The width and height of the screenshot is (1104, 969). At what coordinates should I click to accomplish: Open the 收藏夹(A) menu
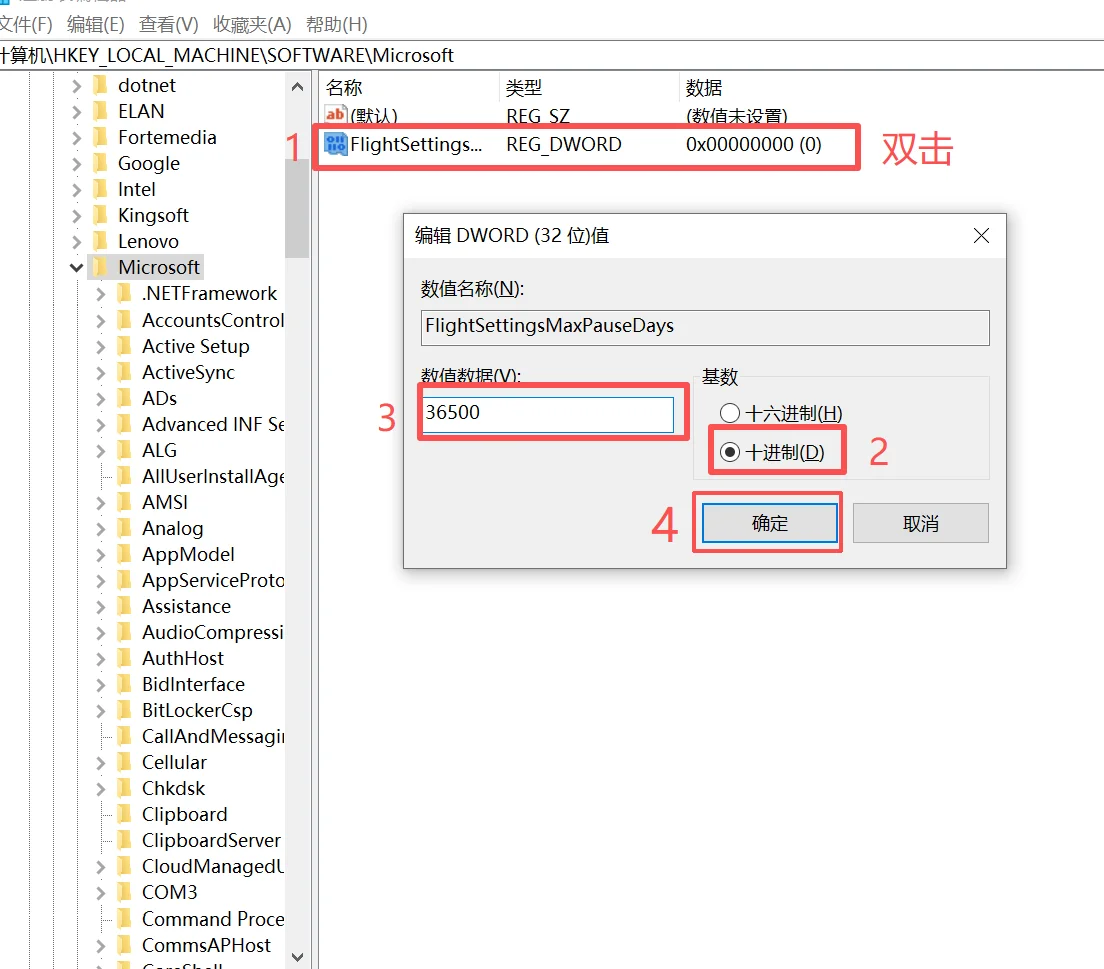coord(252,25)
